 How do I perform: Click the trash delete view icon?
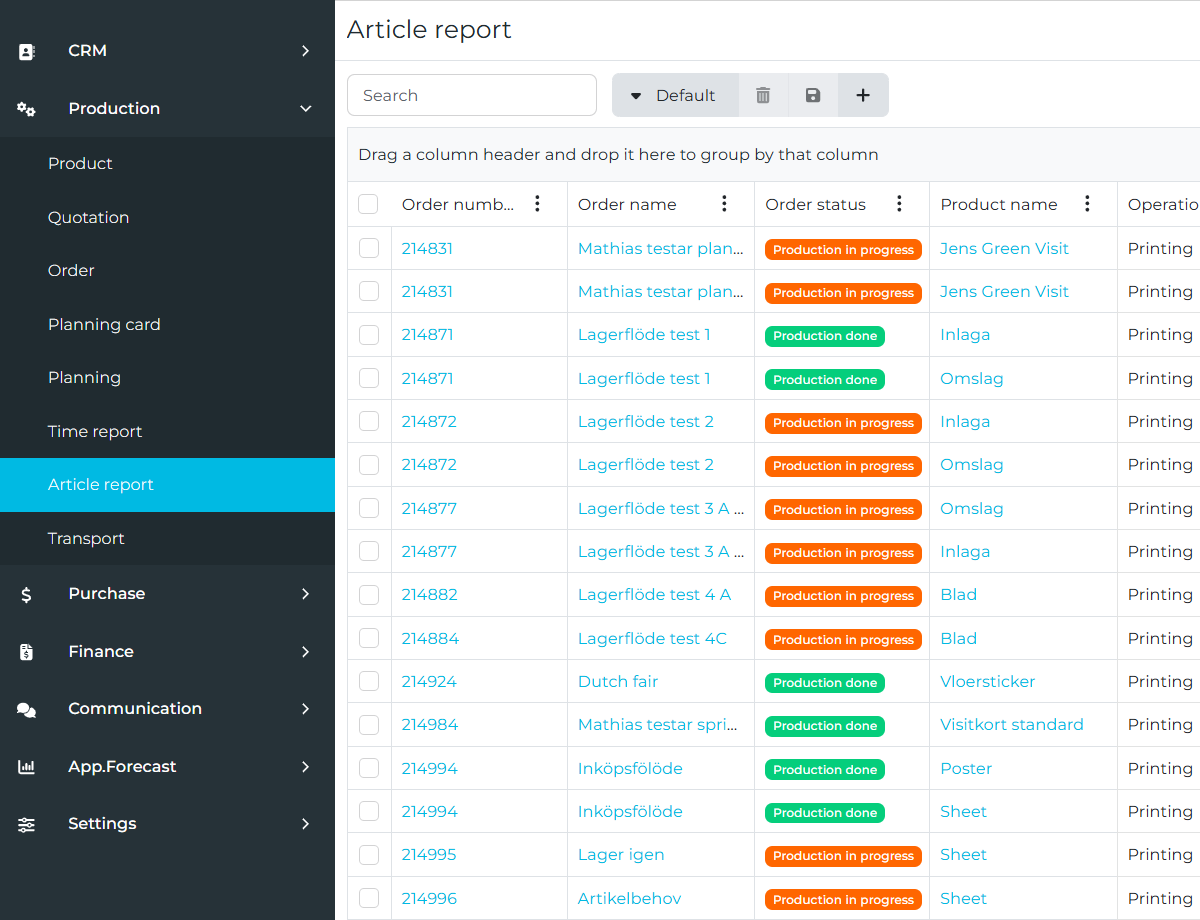tap(763, 95)
